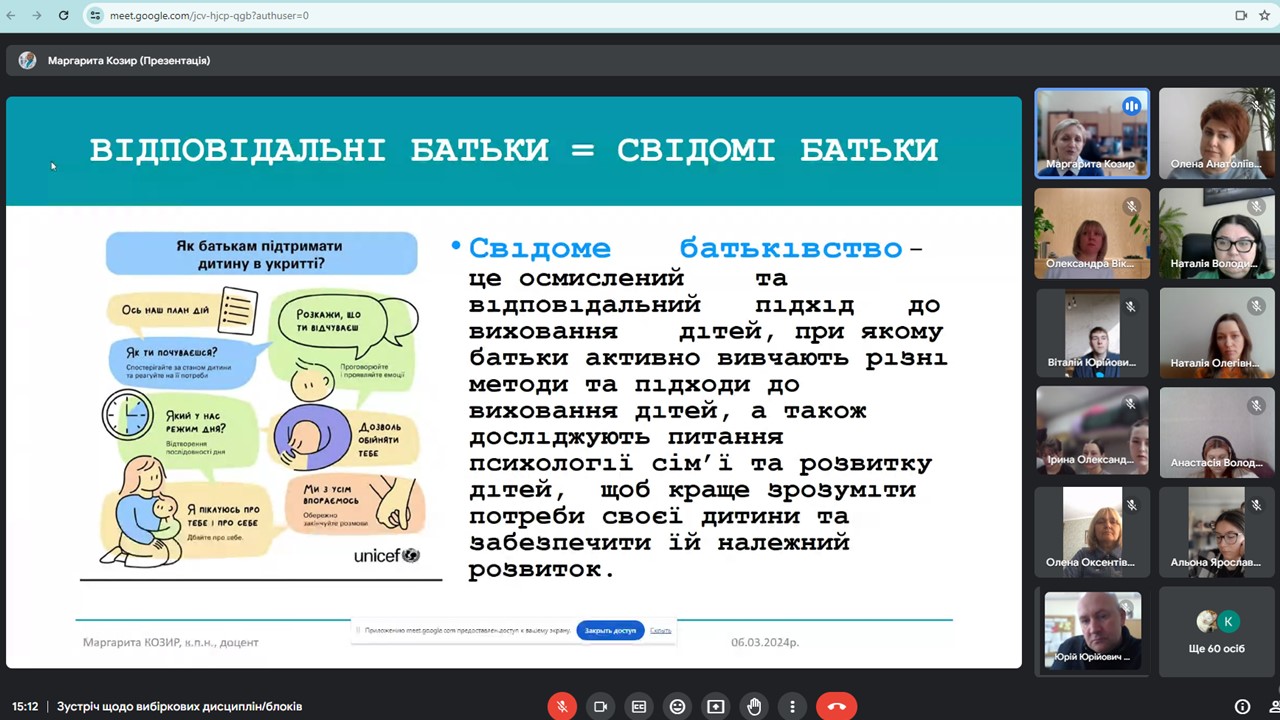Toggle mute on Олександра's participant tile

click(x=1131, y=206)
